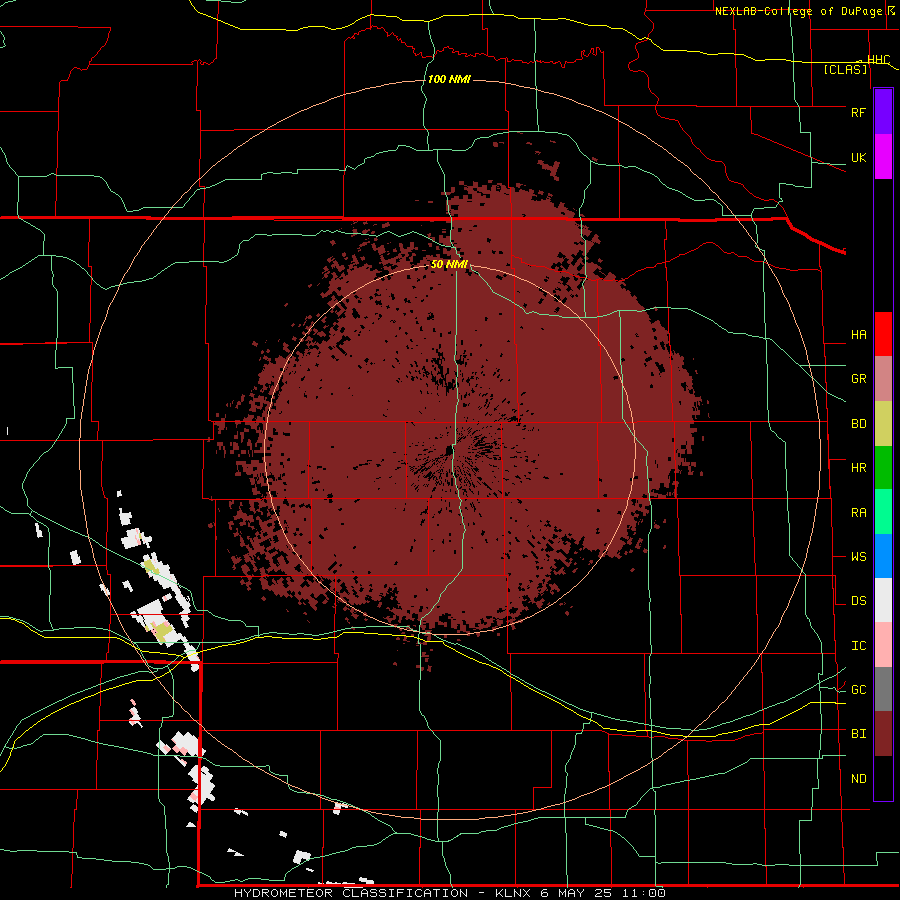Click the HR green legend swatch
The image size is (900, 900).
tap(883, 468)
